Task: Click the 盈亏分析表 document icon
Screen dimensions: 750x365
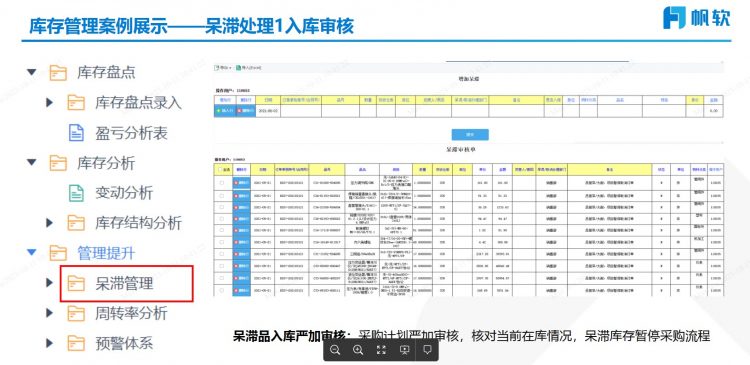Action: click(x=77, y=133)
